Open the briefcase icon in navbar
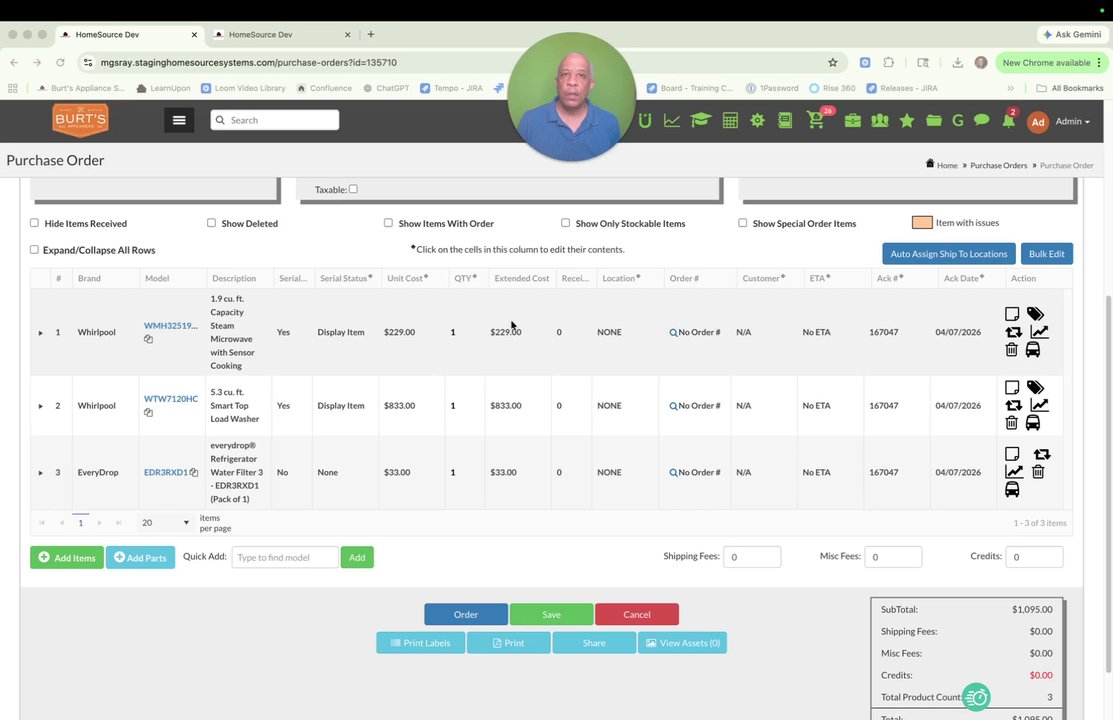 pyautogui.click(x=852, y=121)
